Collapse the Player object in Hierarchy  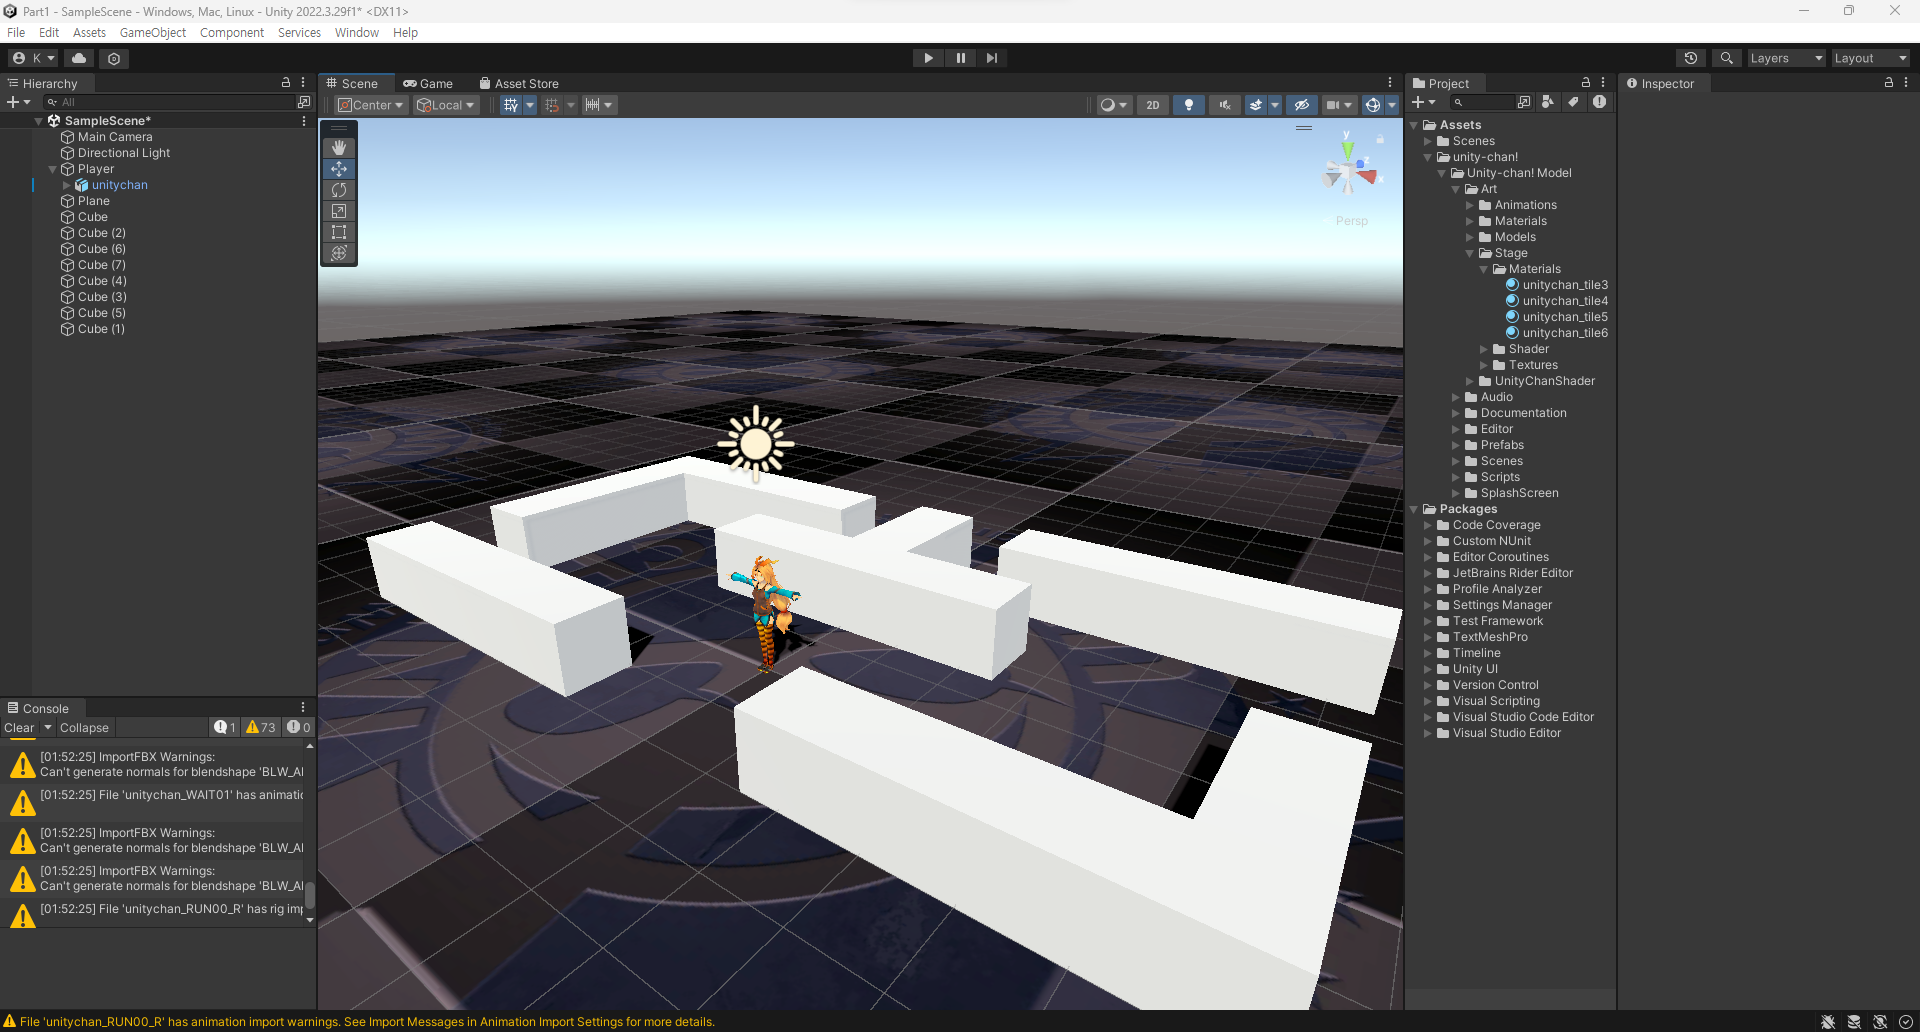click(53, 169)
